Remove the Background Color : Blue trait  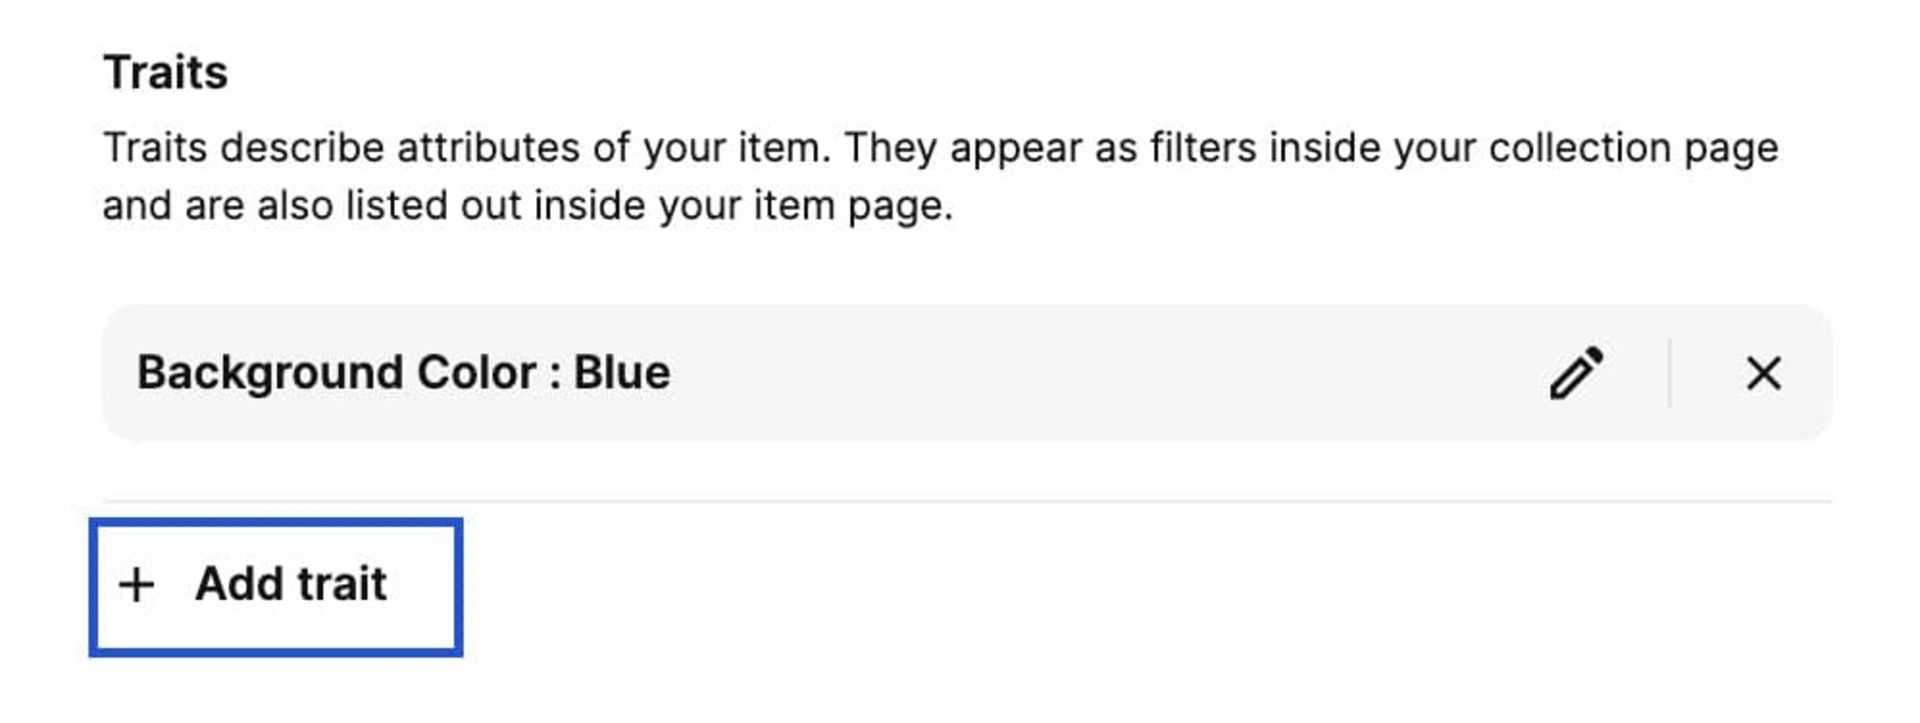(x=1763, y=373)
